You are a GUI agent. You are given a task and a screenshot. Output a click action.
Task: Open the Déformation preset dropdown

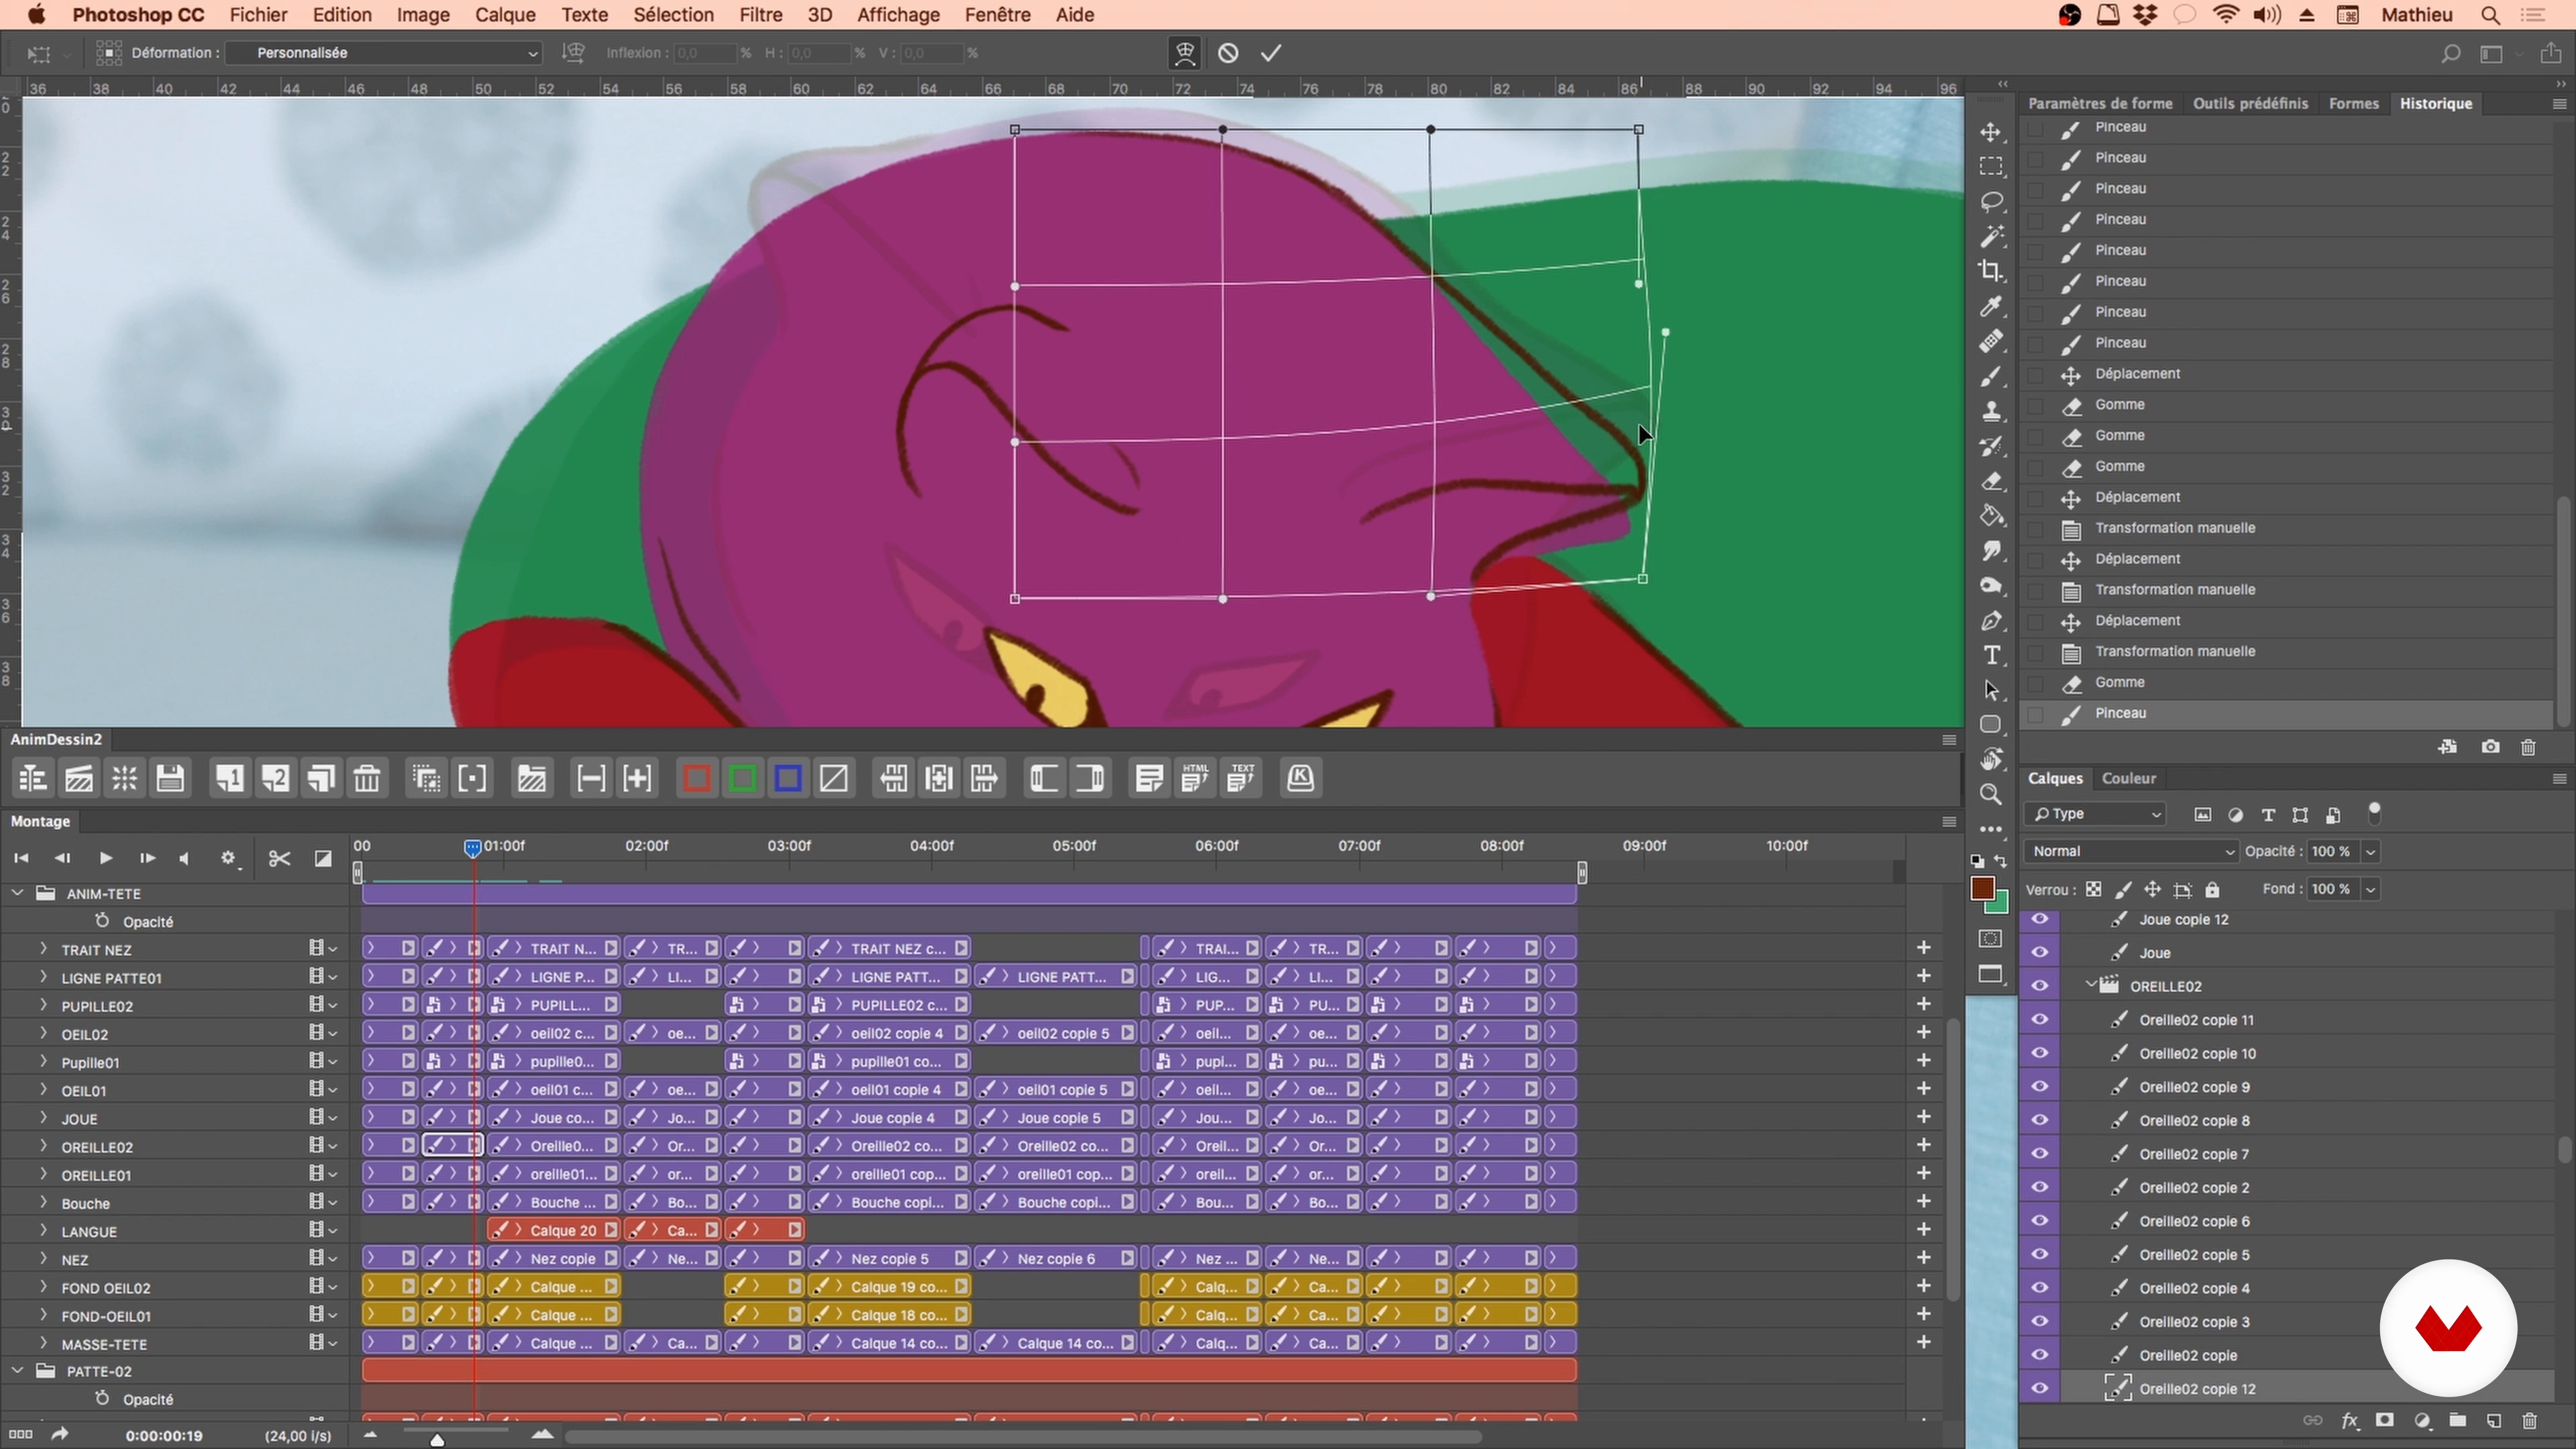pyautogui.click(x=384, y=53)
